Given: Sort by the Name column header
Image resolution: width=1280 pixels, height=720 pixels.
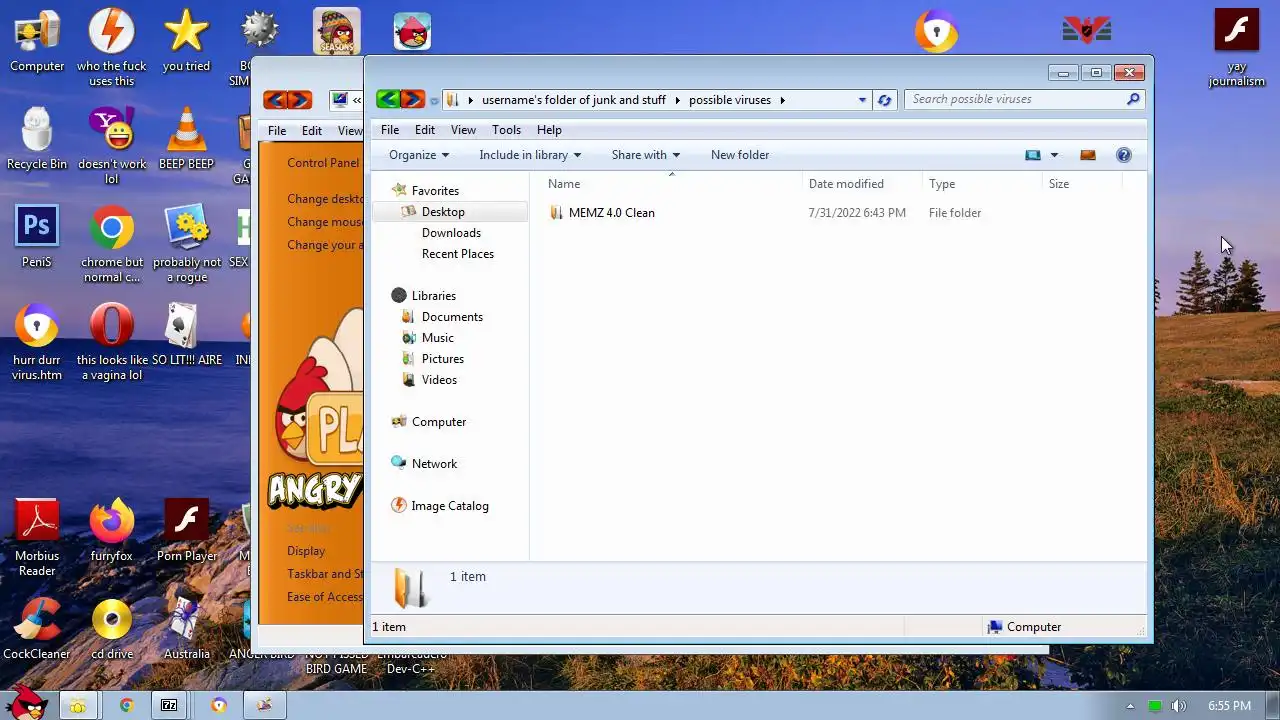Looking at the screenshot, I should (x=564, y=184).
